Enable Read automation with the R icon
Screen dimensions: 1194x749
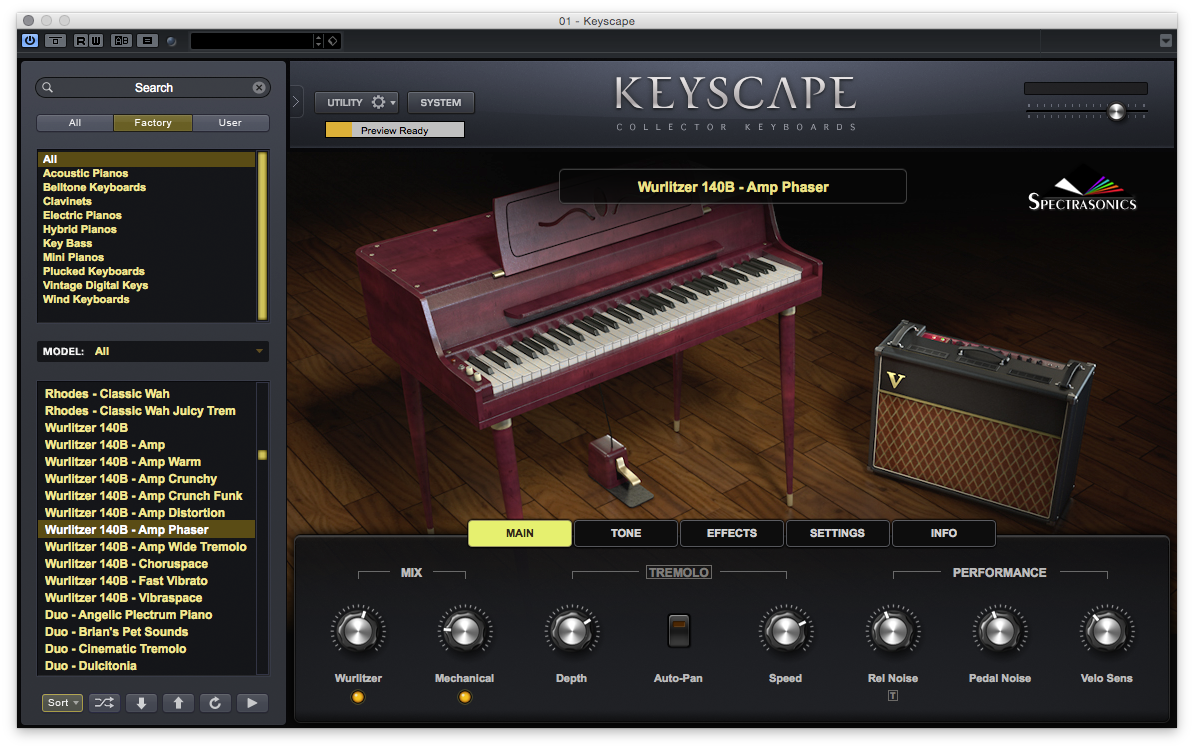coord(81,40)
